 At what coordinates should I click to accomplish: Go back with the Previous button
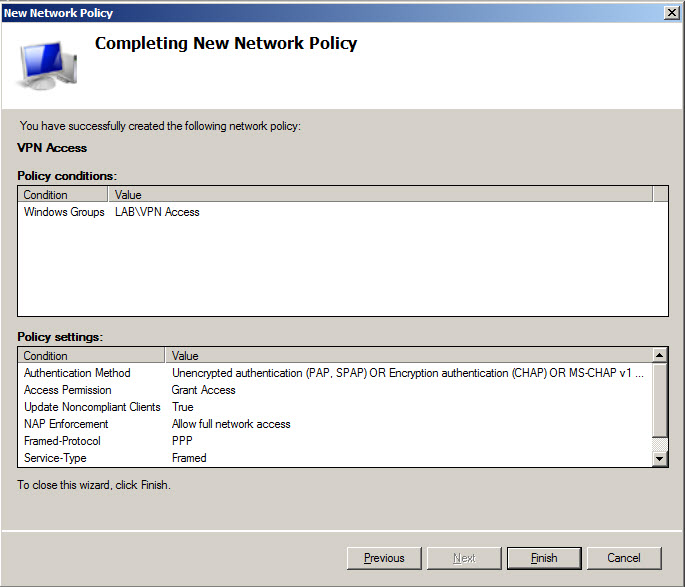(x=384, y=558)
